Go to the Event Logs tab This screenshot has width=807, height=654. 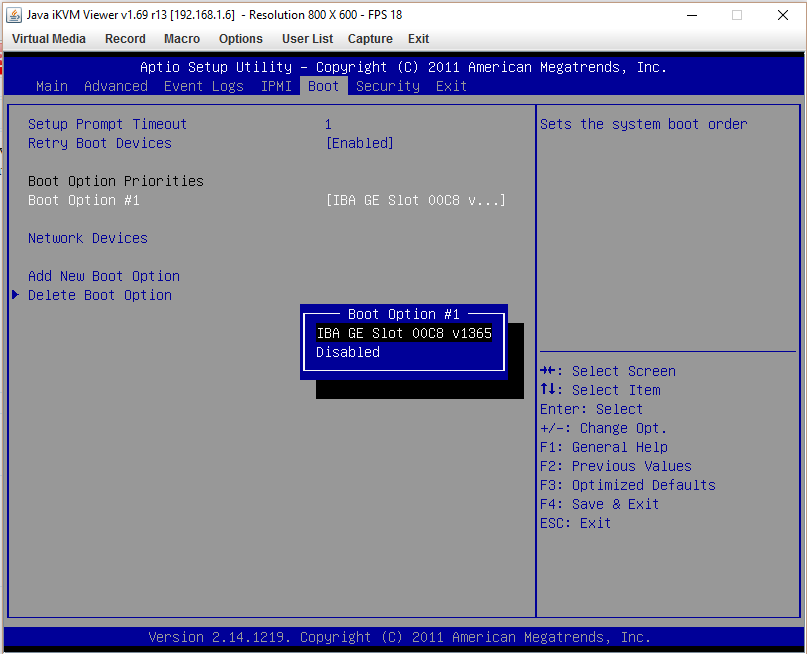[204, 86]
